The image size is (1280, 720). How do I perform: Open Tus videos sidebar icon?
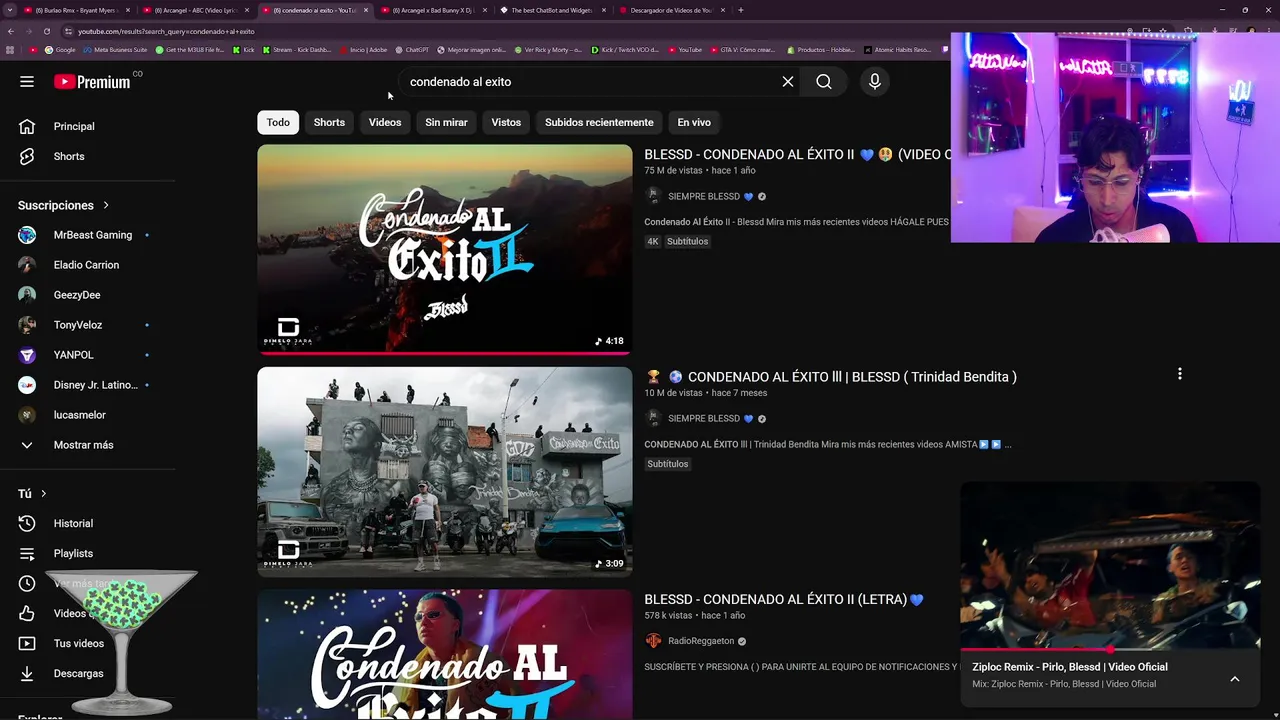(27, 643)
